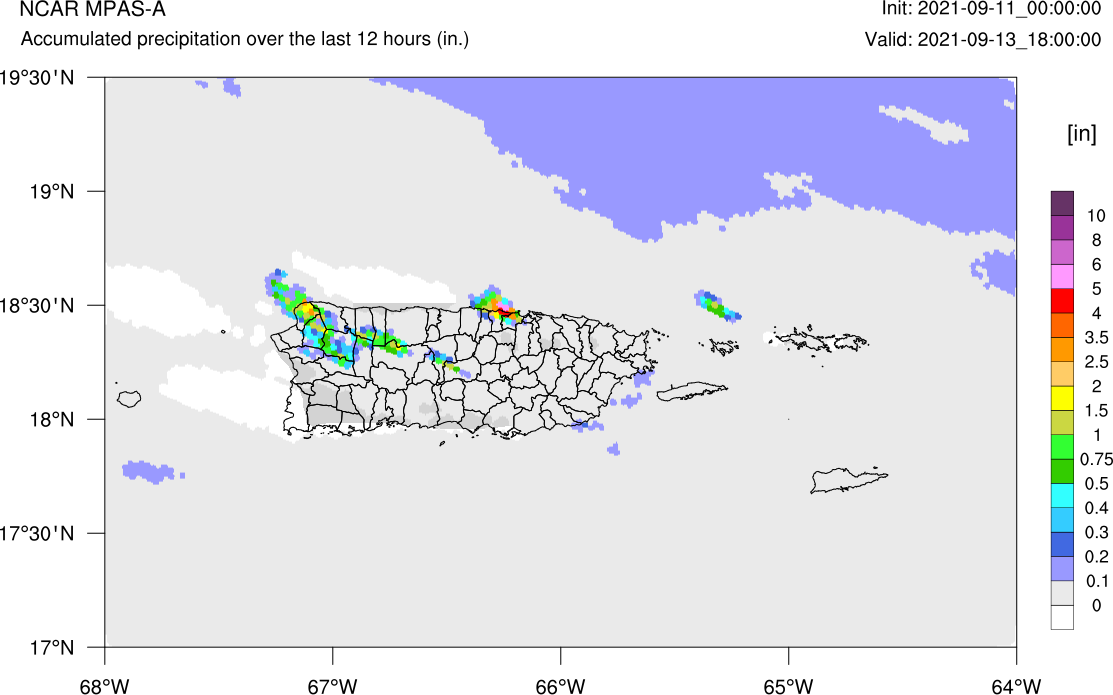Viewport: 1113px width, 695px height.
Task: Pick the orange swatch between 2.5 and 3.5
Action: 1062,349
